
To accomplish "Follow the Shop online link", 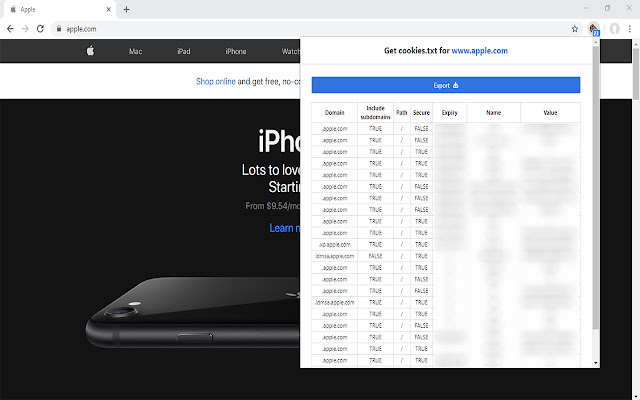I will [x=216, y=82].
